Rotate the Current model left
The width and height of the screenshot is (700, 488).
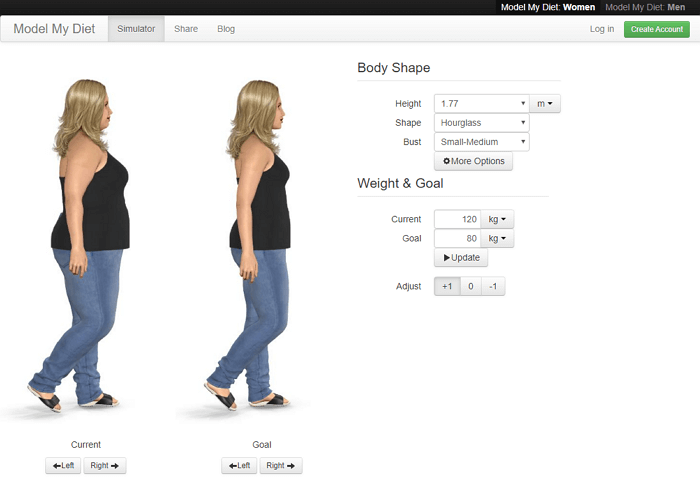pos(63,465)
